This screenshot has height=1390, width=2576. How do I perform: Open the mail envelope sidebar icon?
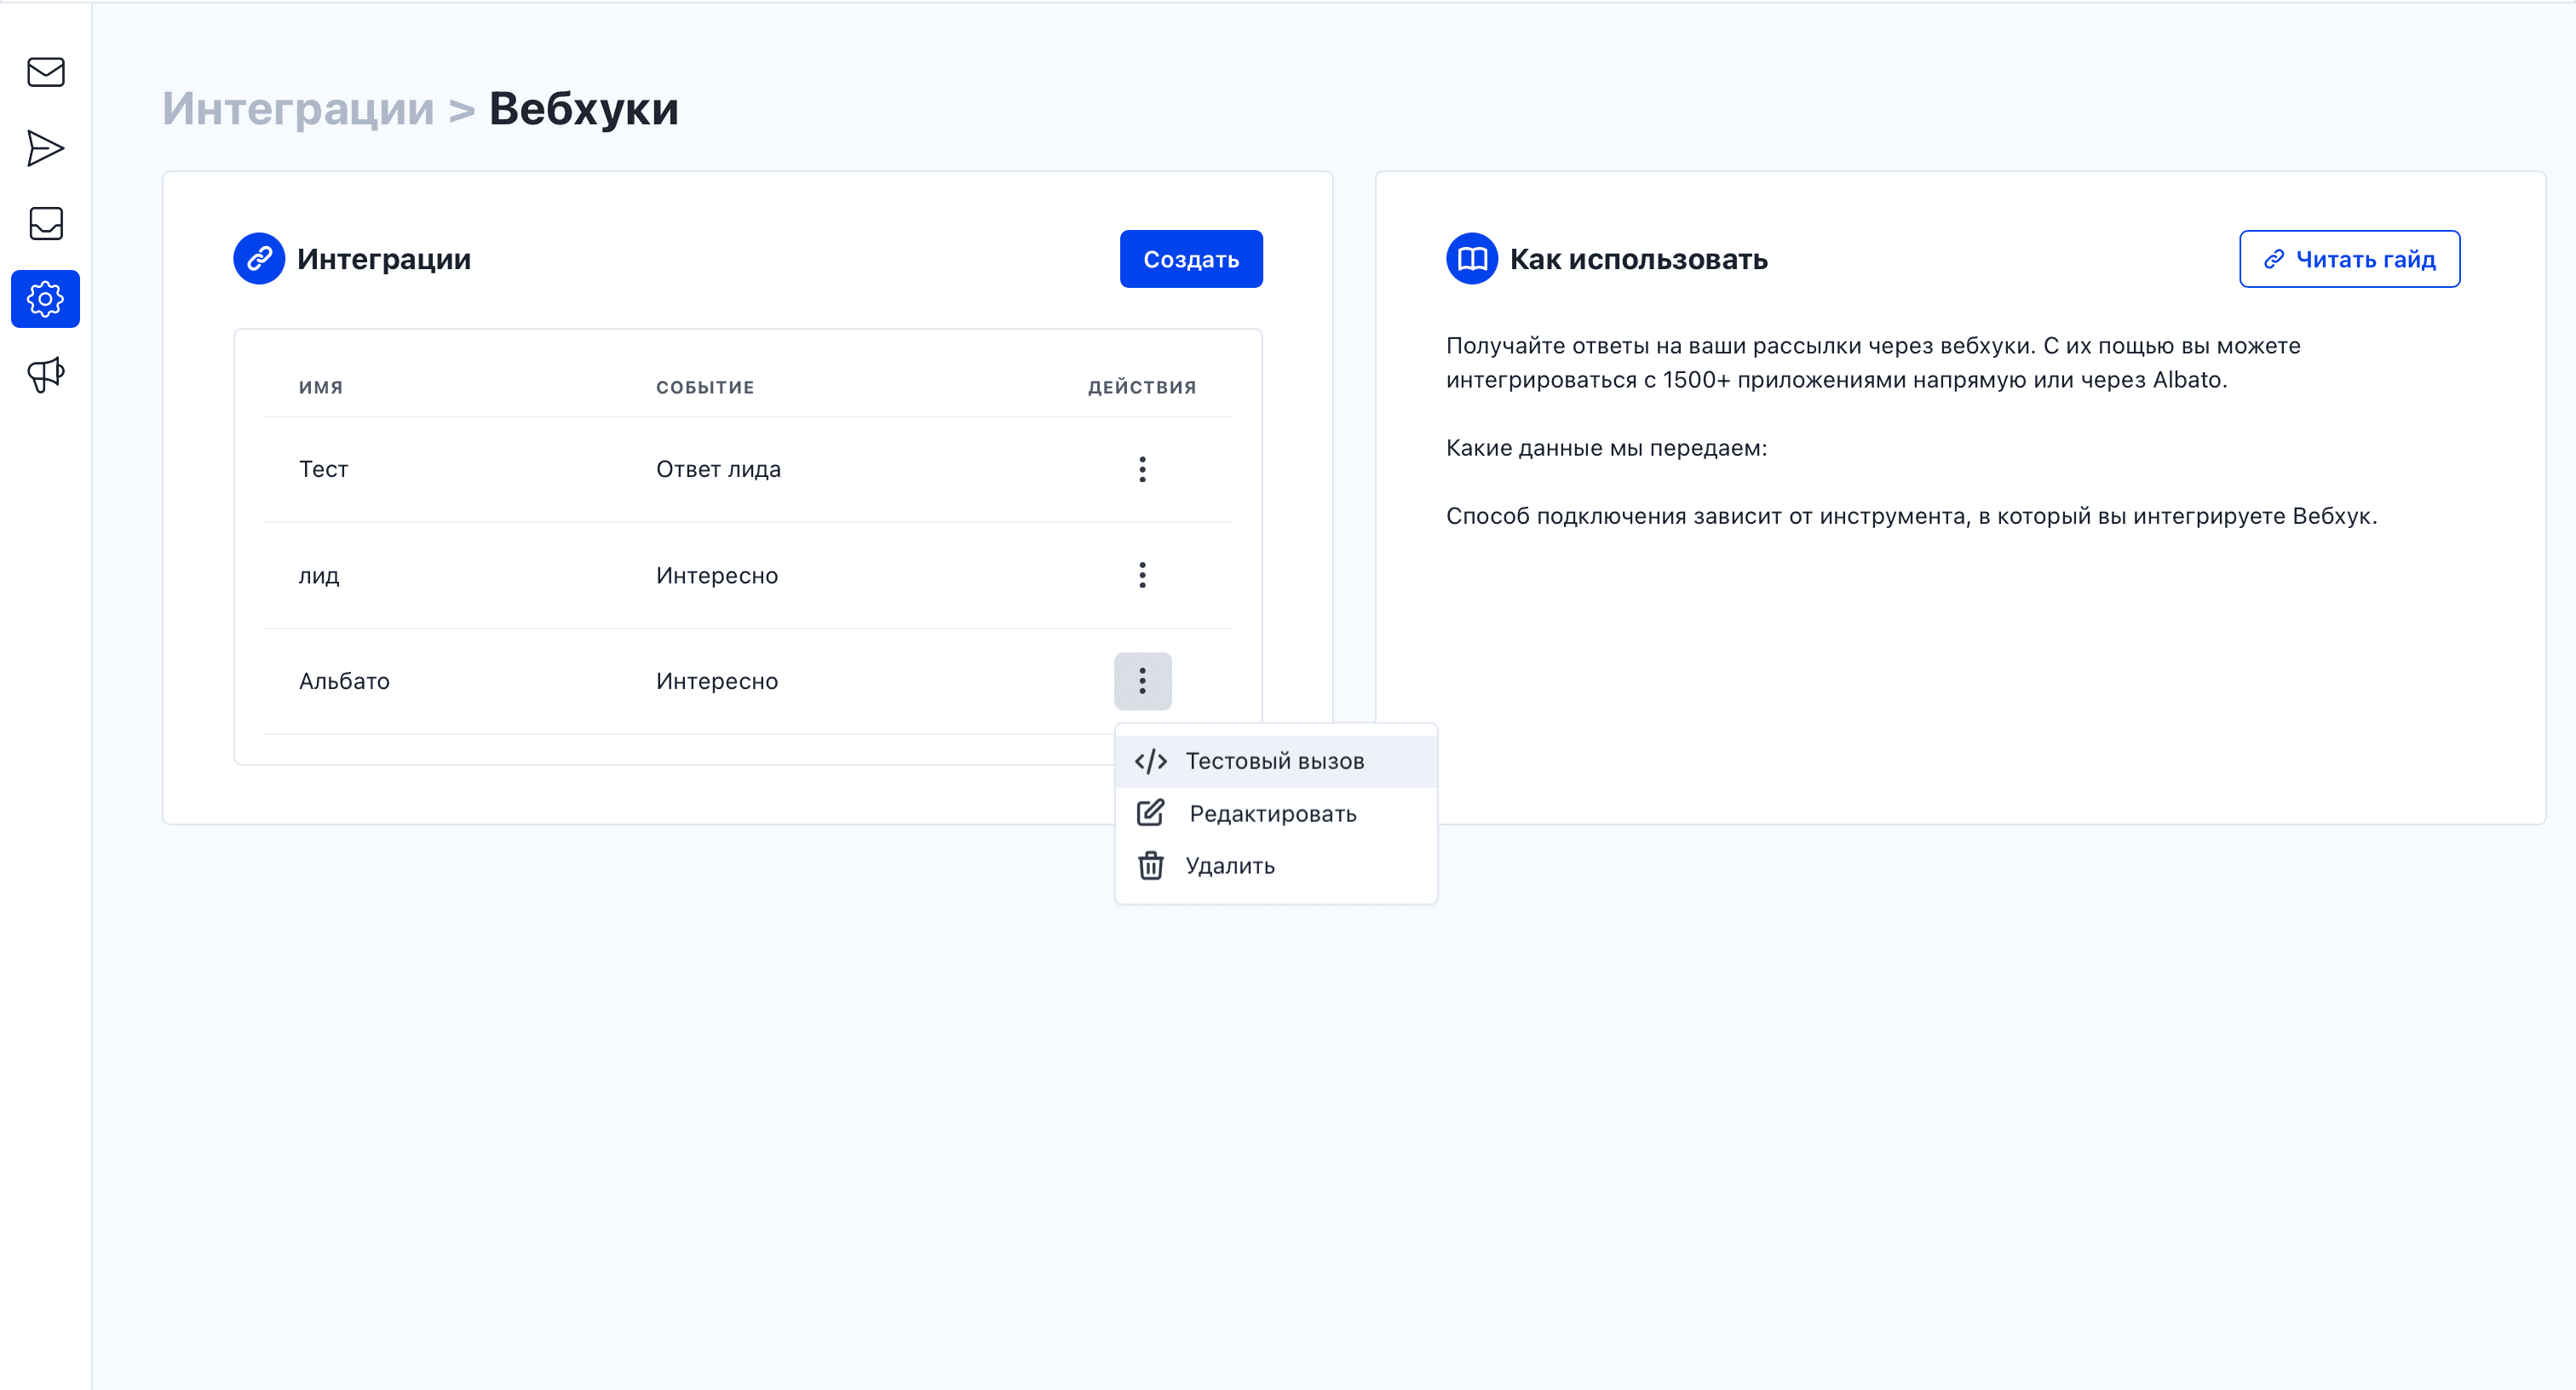point(46,72)
